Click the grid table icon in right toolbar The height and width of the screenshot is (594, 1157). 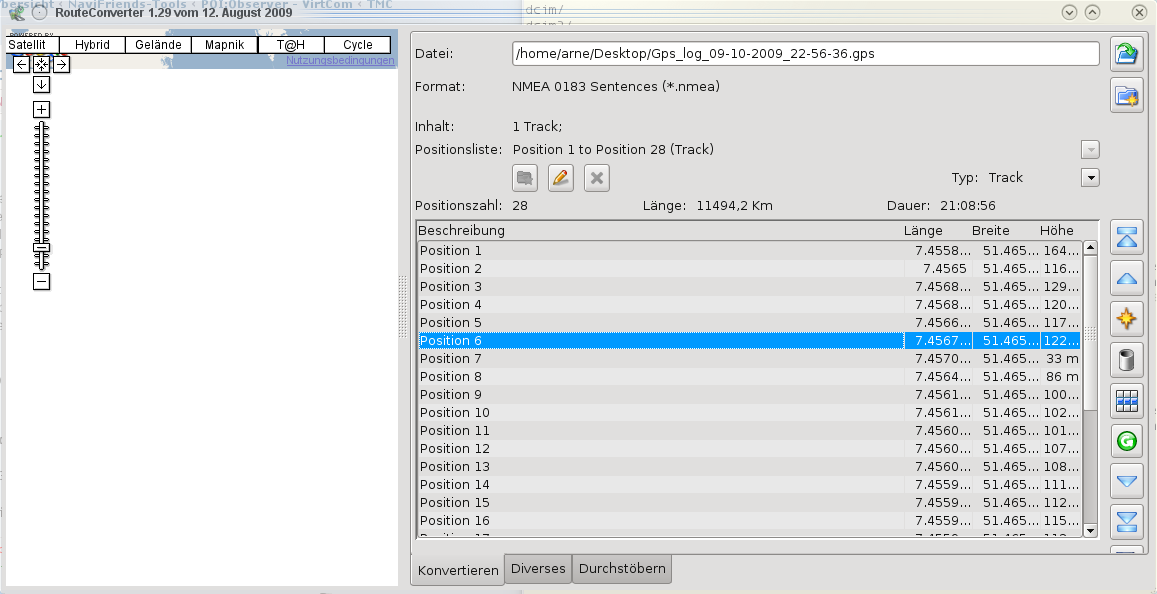tap(1127, 400)
